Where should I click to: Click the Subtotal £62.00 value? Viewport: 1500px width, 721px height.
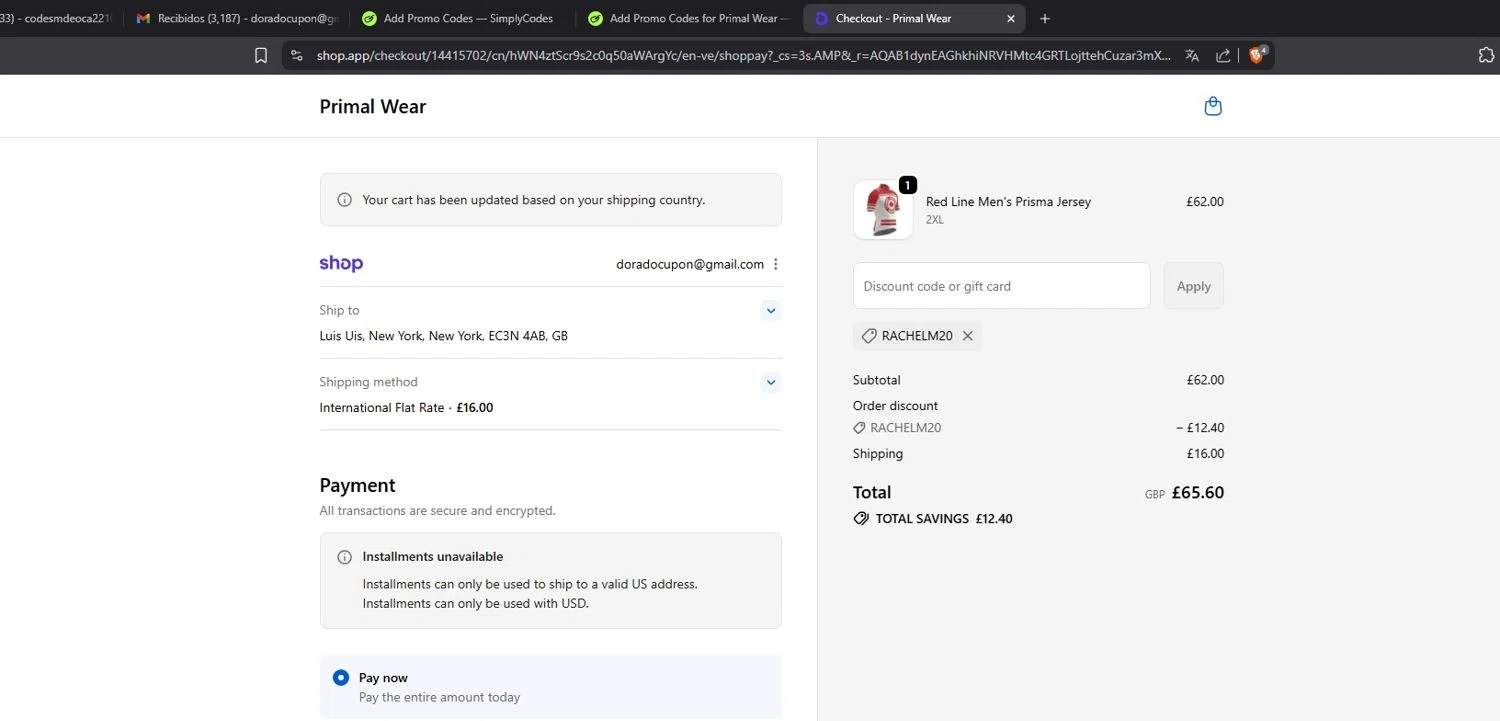[x=1205, y=380]
